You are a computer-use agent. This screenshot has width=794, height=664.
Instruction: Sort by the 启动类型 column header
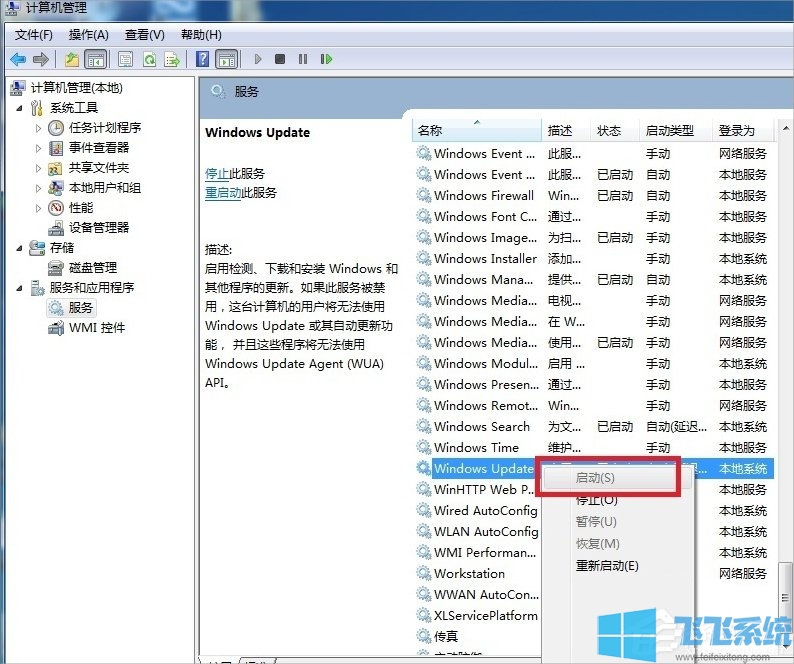[x=676, y=131]
